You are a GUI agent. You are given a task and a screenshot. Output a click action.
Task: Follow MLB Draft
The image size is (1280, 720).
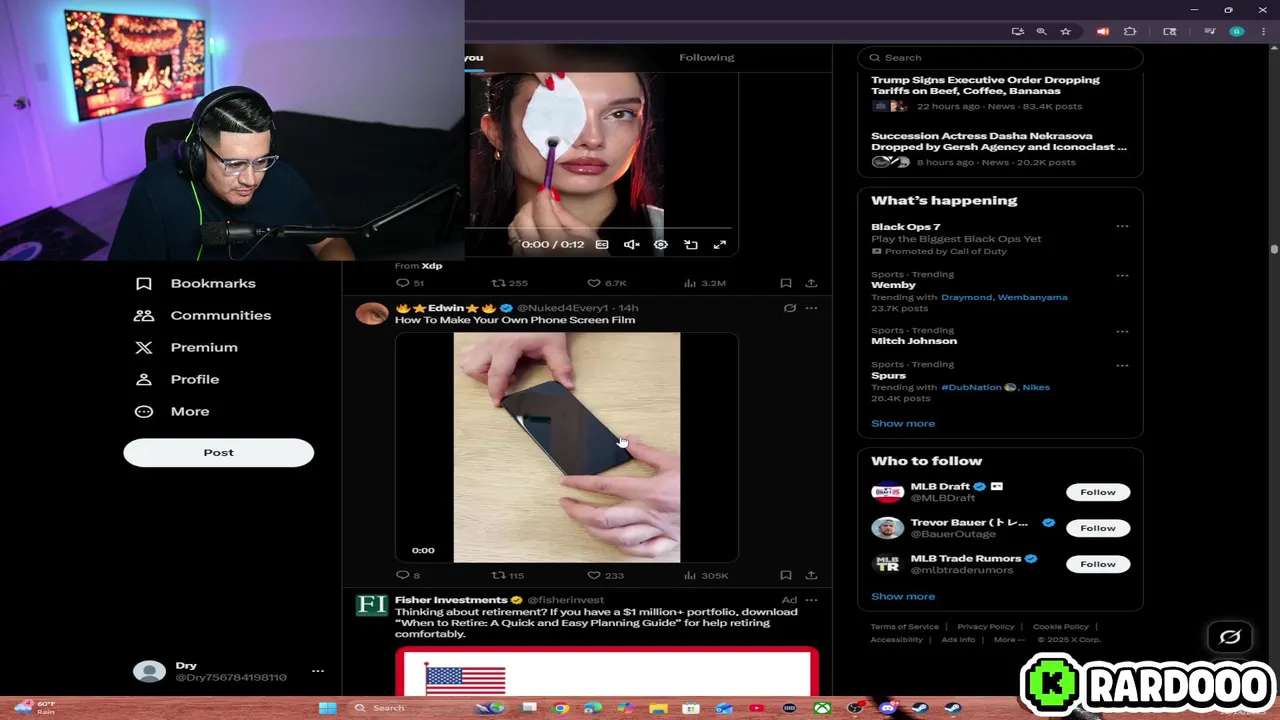1097,492
